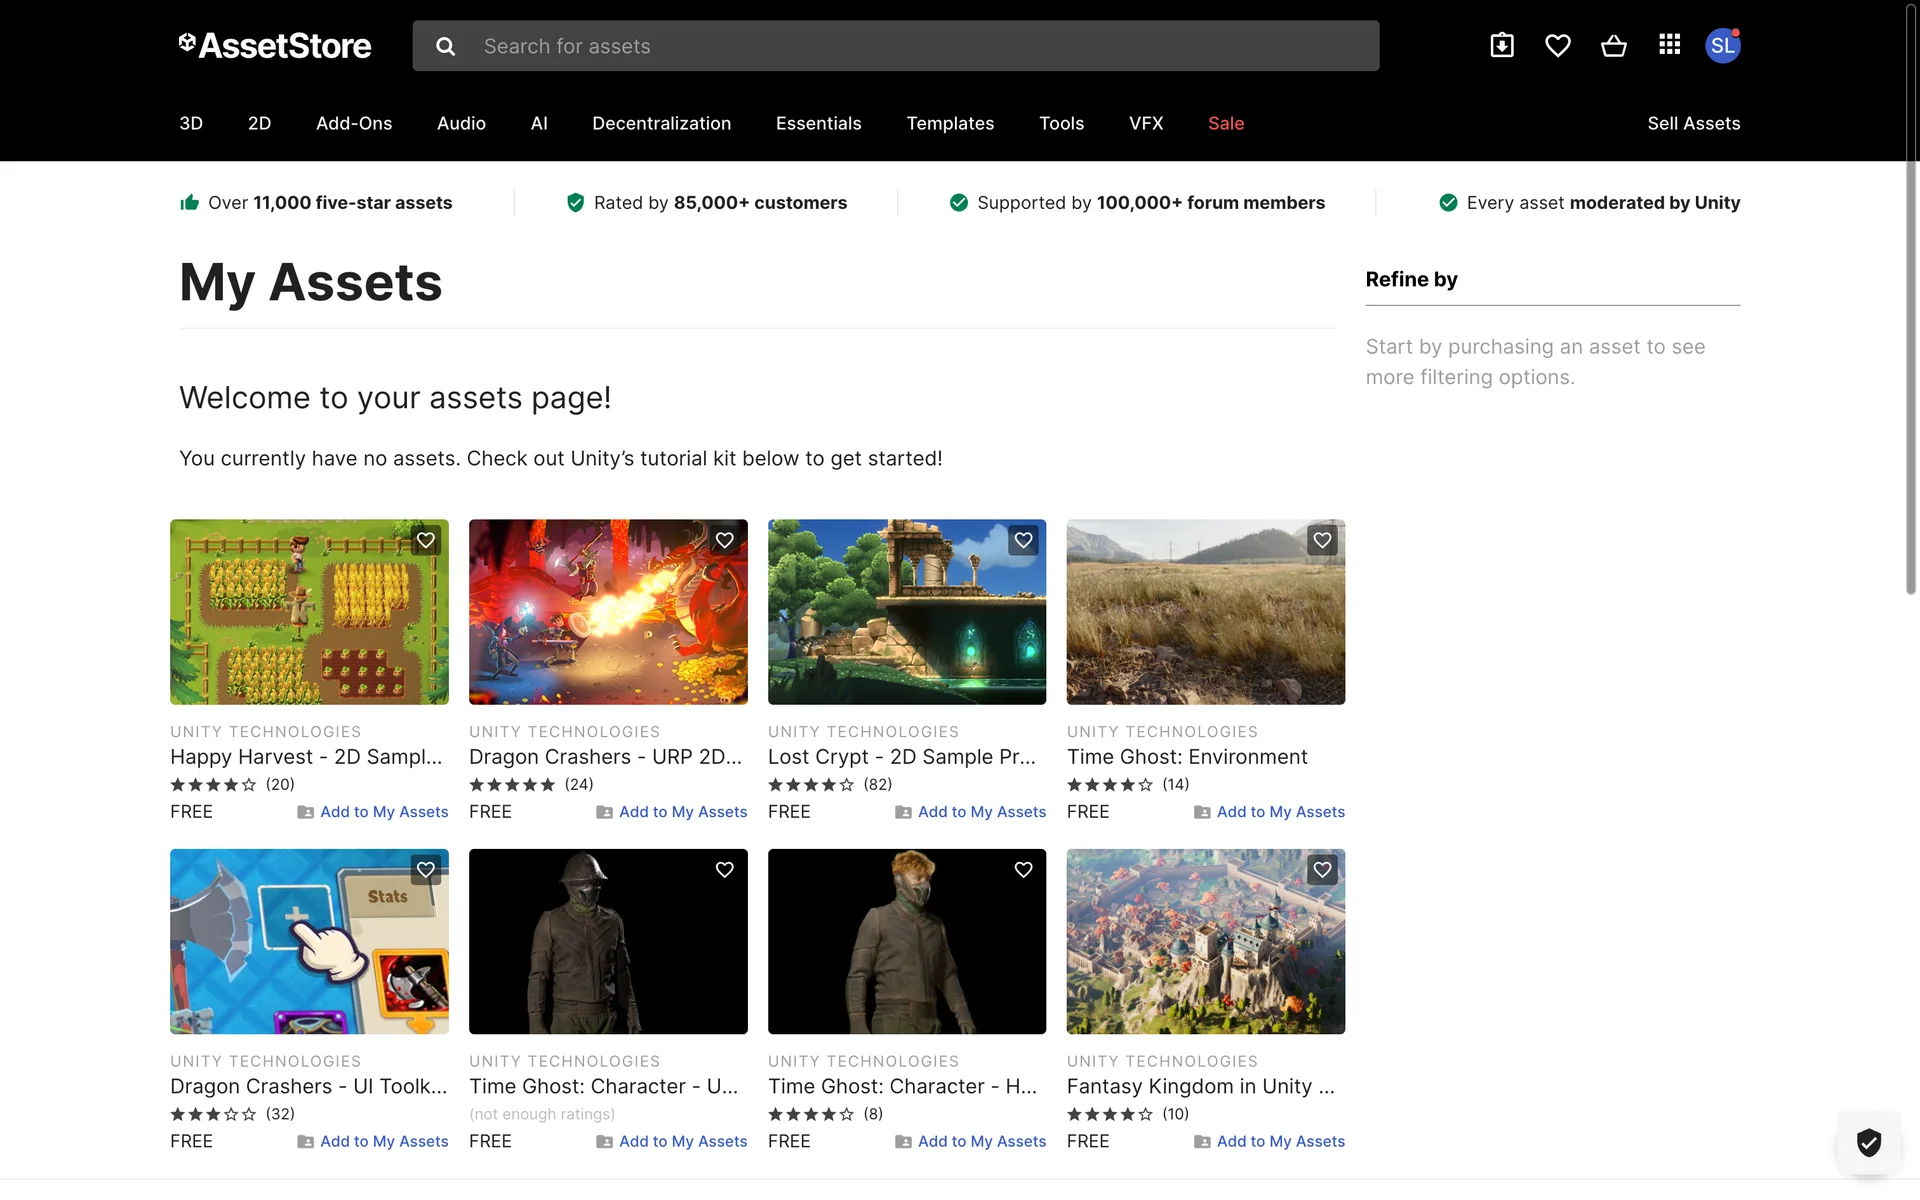Click the AssetStore logo
The height and width of the screenshot is (1200, 1920).
(x=275, y=46)
